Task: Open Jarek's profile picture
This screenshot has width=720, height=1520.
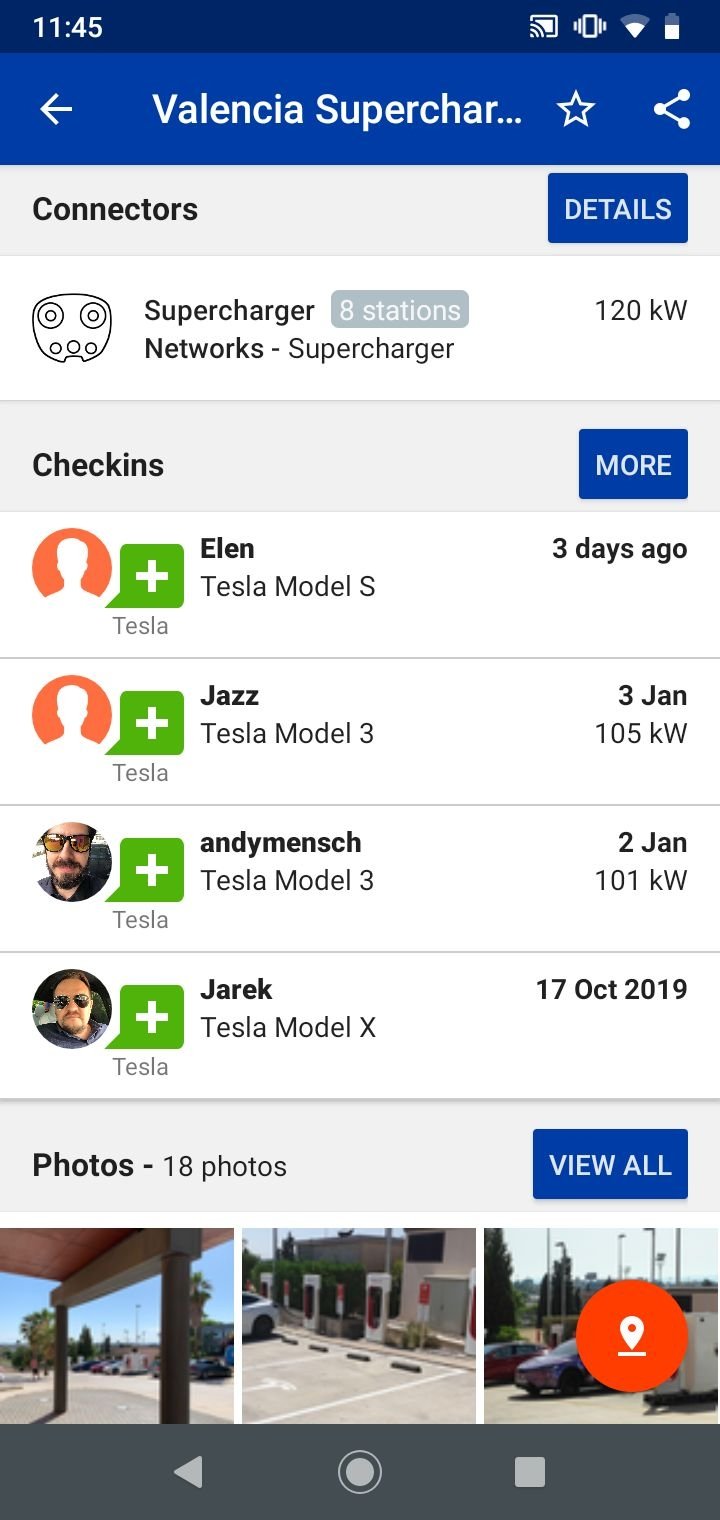Action: [71, 1009]
